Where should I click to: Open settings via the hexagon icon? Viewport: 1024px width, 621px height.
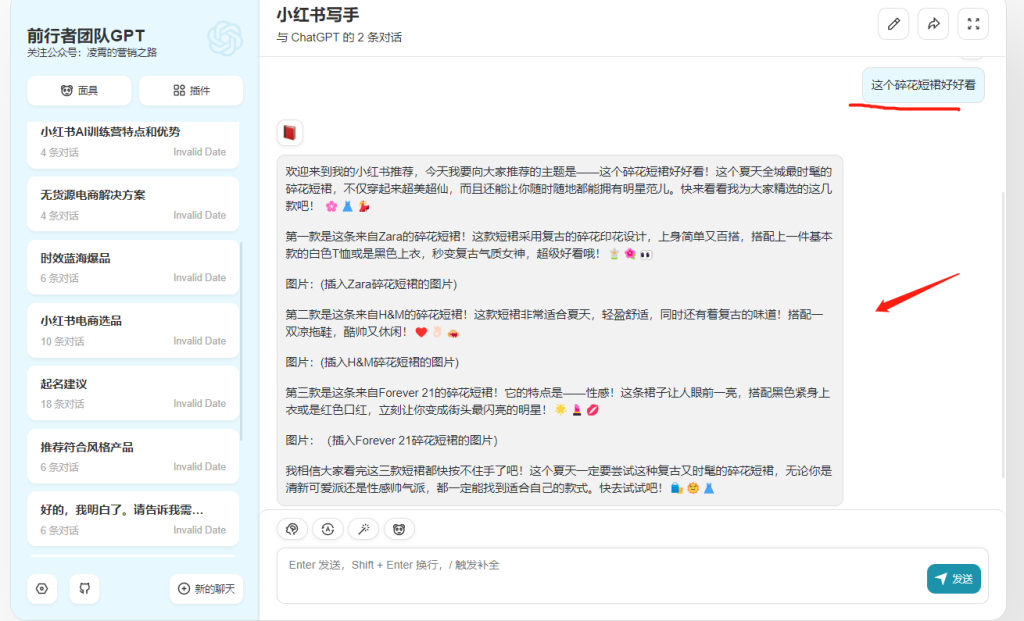pos(42,588)
